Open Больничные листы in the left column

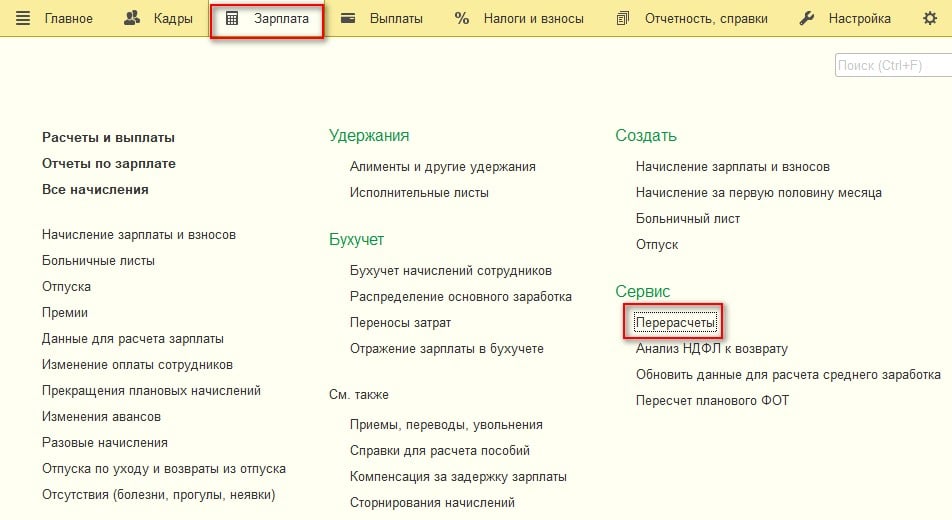[x=98, y=261]
